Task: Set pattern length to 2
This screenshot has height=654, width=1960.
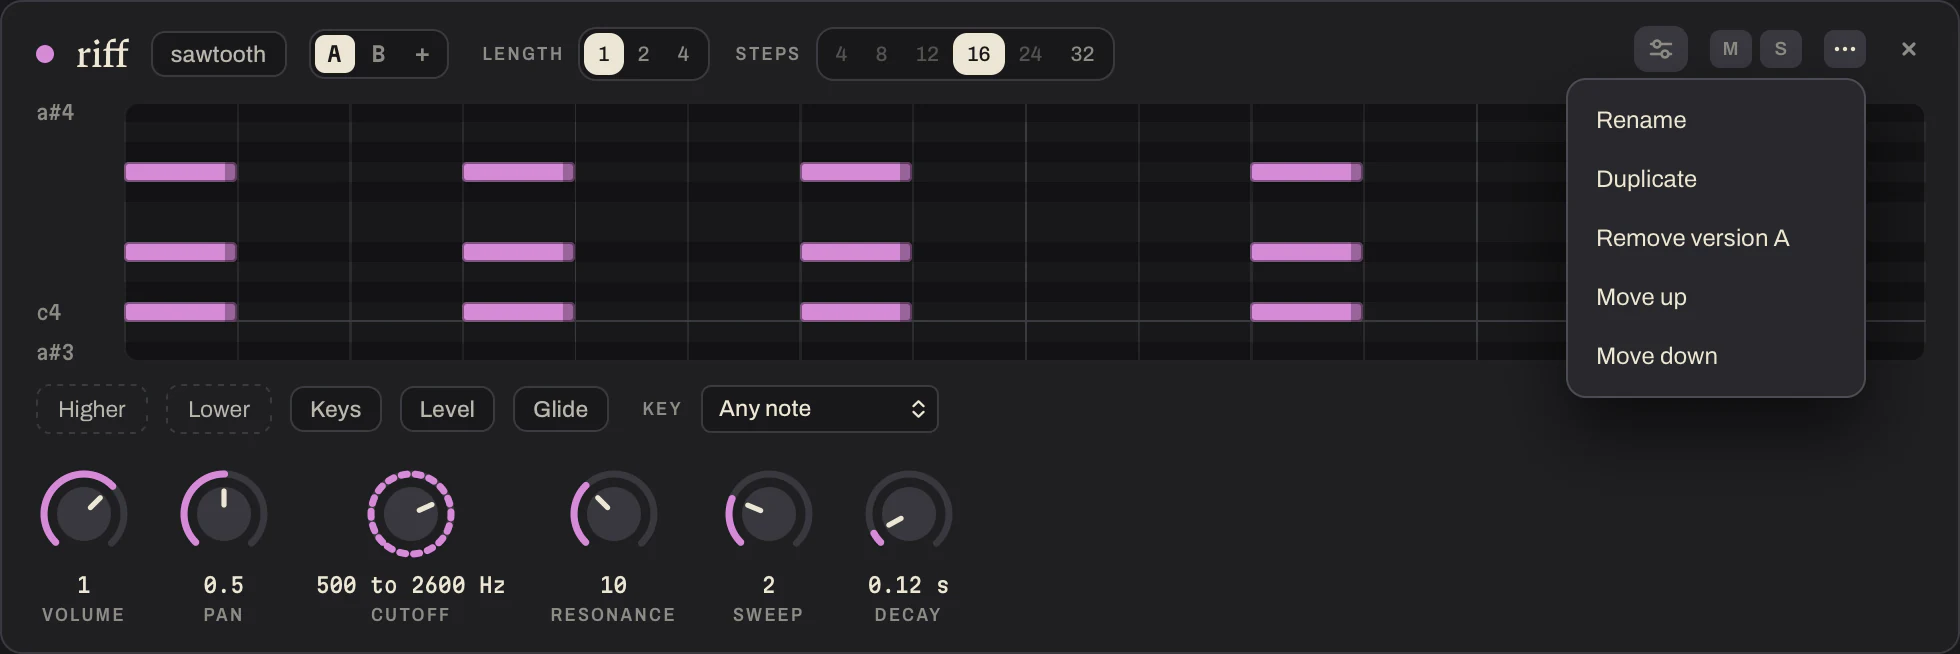Action: point(644,54)
